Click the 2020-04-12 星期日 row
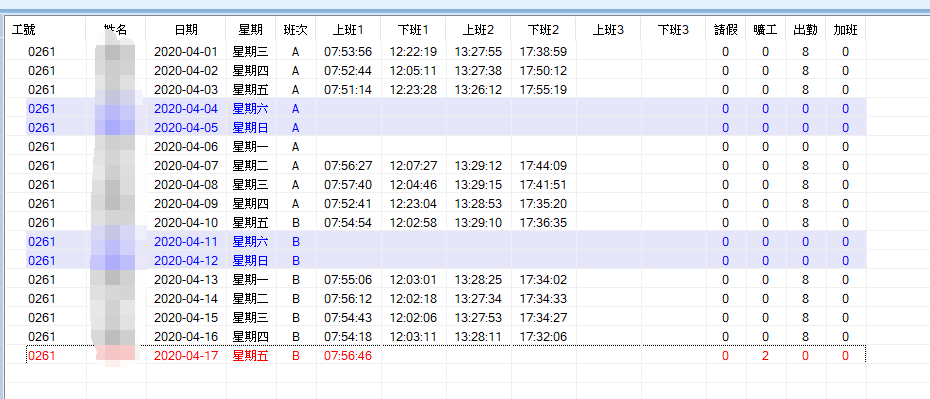The width and height of the screenshot is (930, 399). (436, 260)
